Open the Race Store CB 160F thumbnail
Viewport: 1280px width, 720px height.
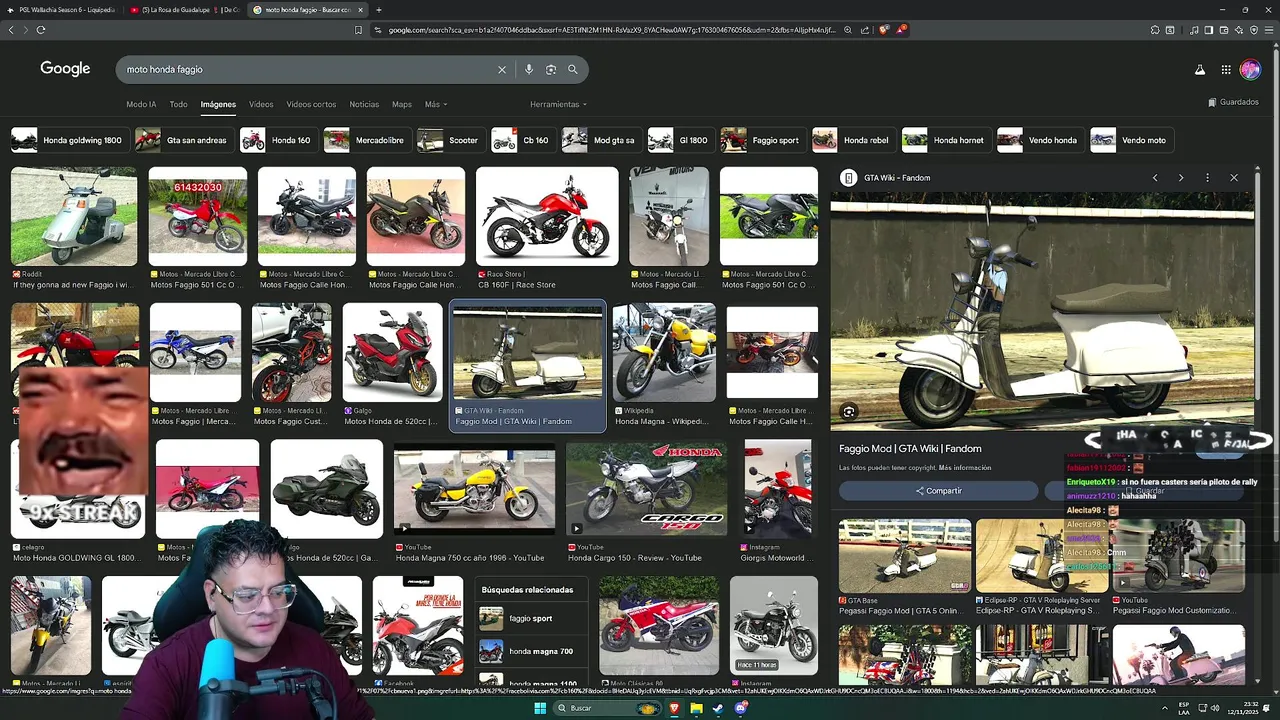pyautogui.click(x=547, y=216)
